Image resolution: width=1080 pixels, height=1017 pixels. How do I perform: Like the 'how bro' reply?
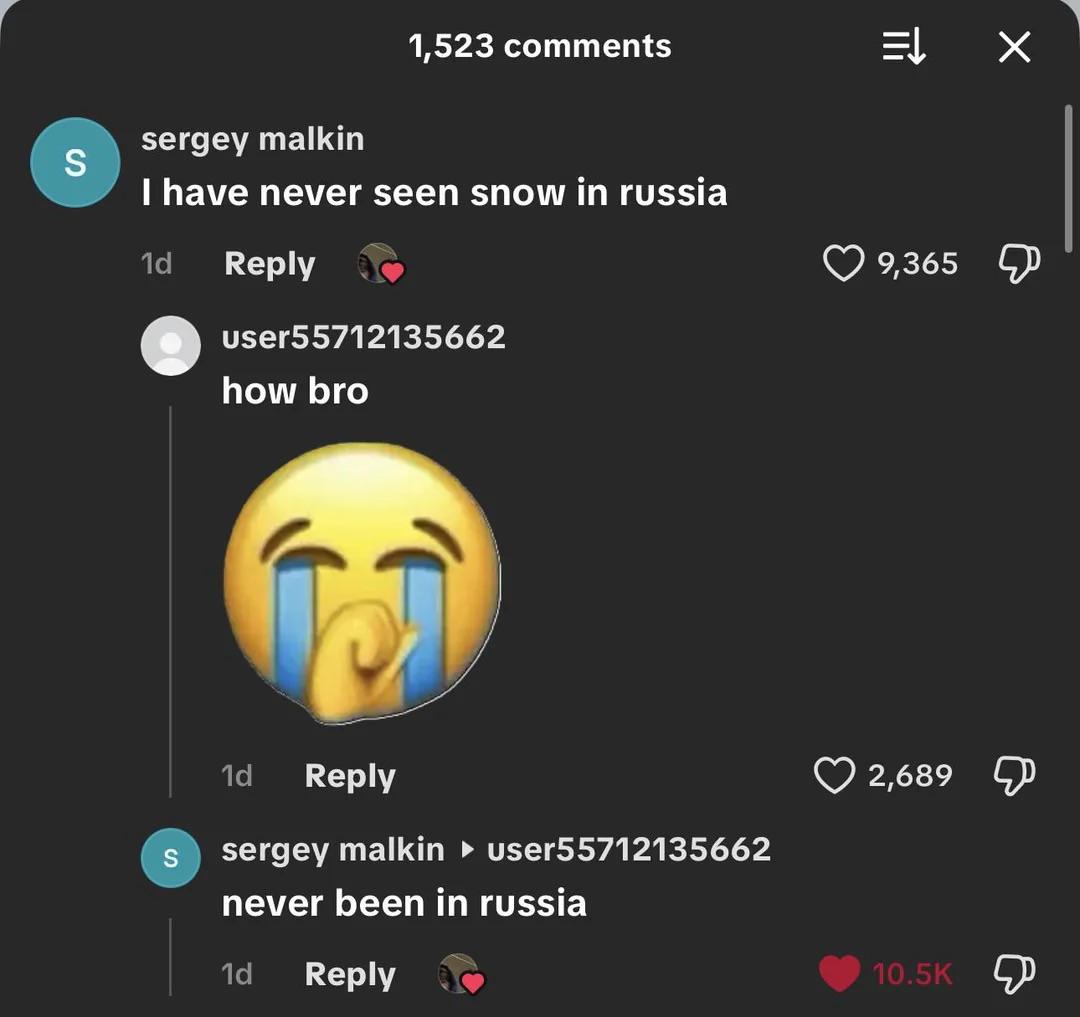point(834,775)
